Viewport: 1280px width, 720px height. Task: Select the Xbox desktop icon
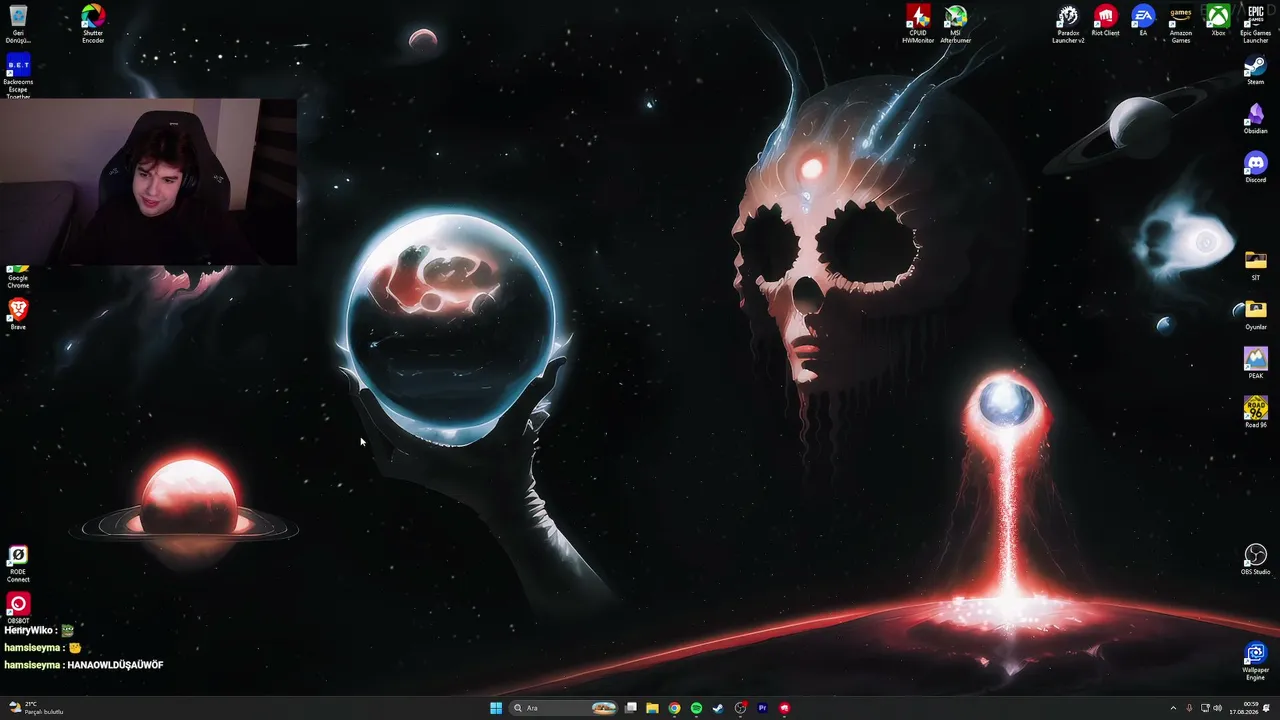1218,20
